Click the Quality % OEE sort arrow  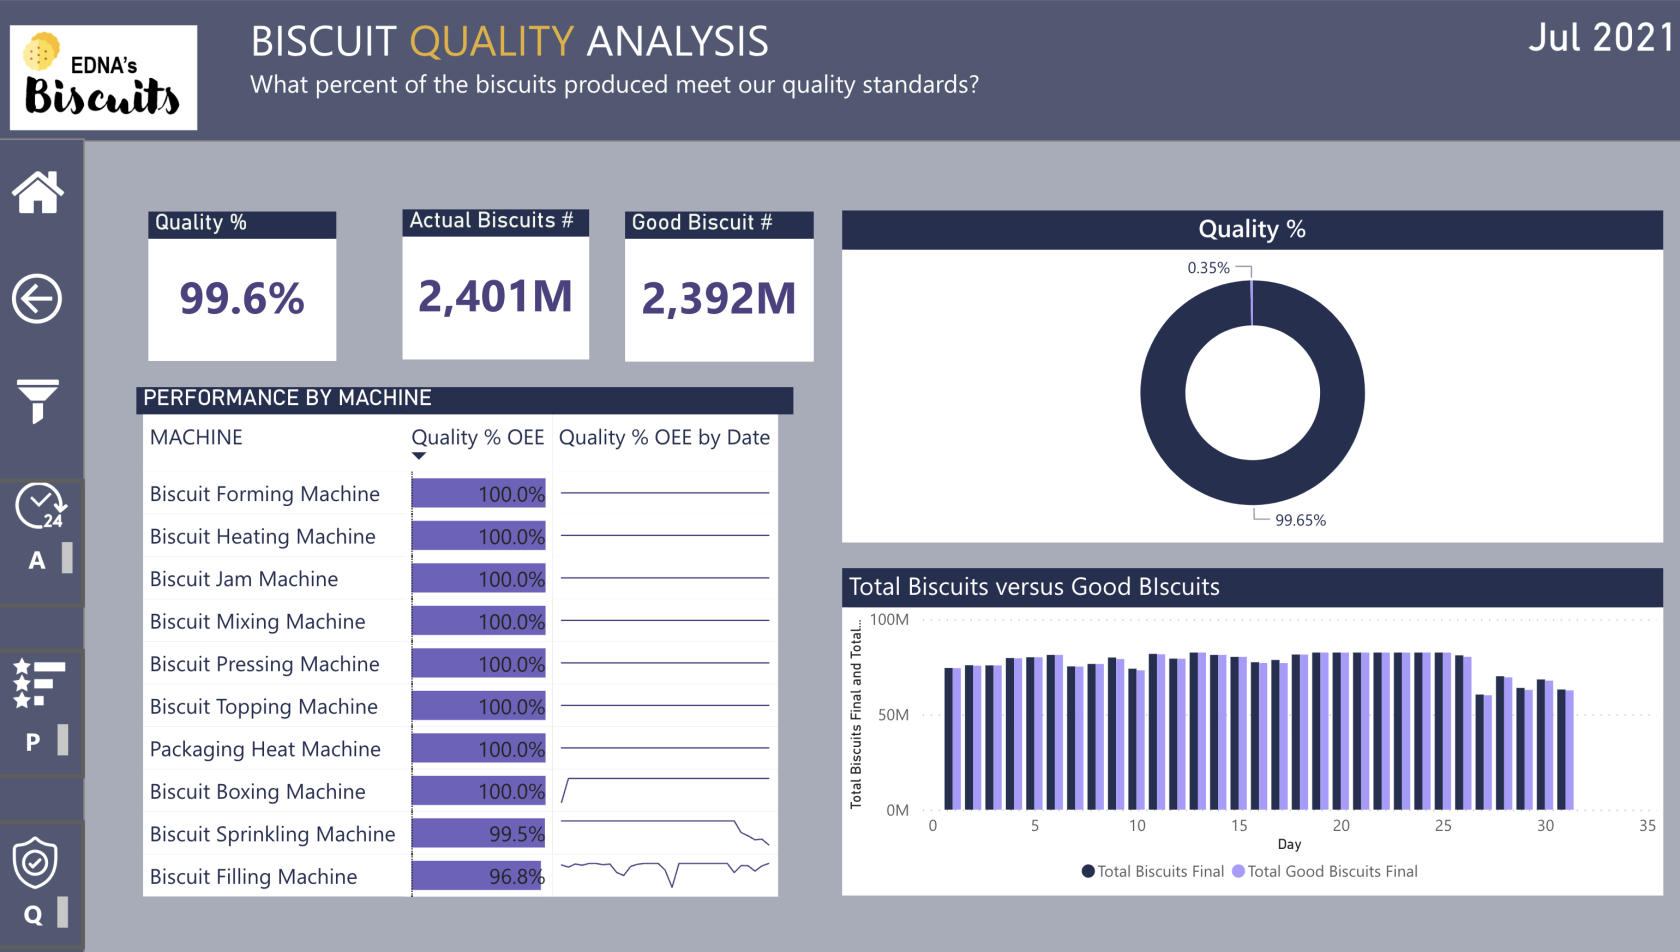coord(419,456)
